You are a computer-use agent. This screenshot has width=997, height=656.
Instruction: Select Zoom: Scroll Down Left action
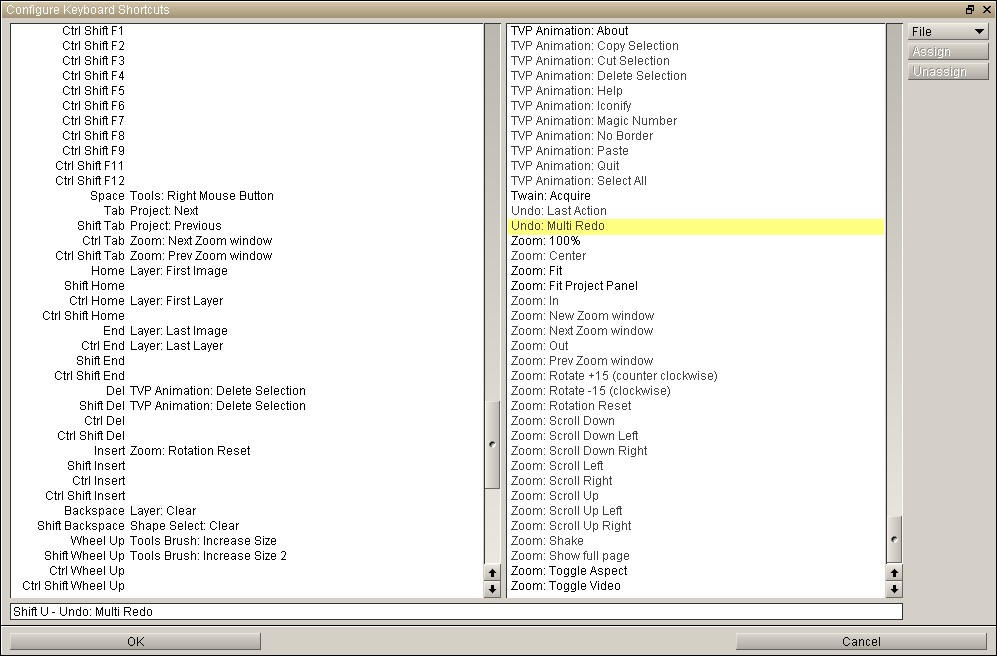click(x=696, y=435)
